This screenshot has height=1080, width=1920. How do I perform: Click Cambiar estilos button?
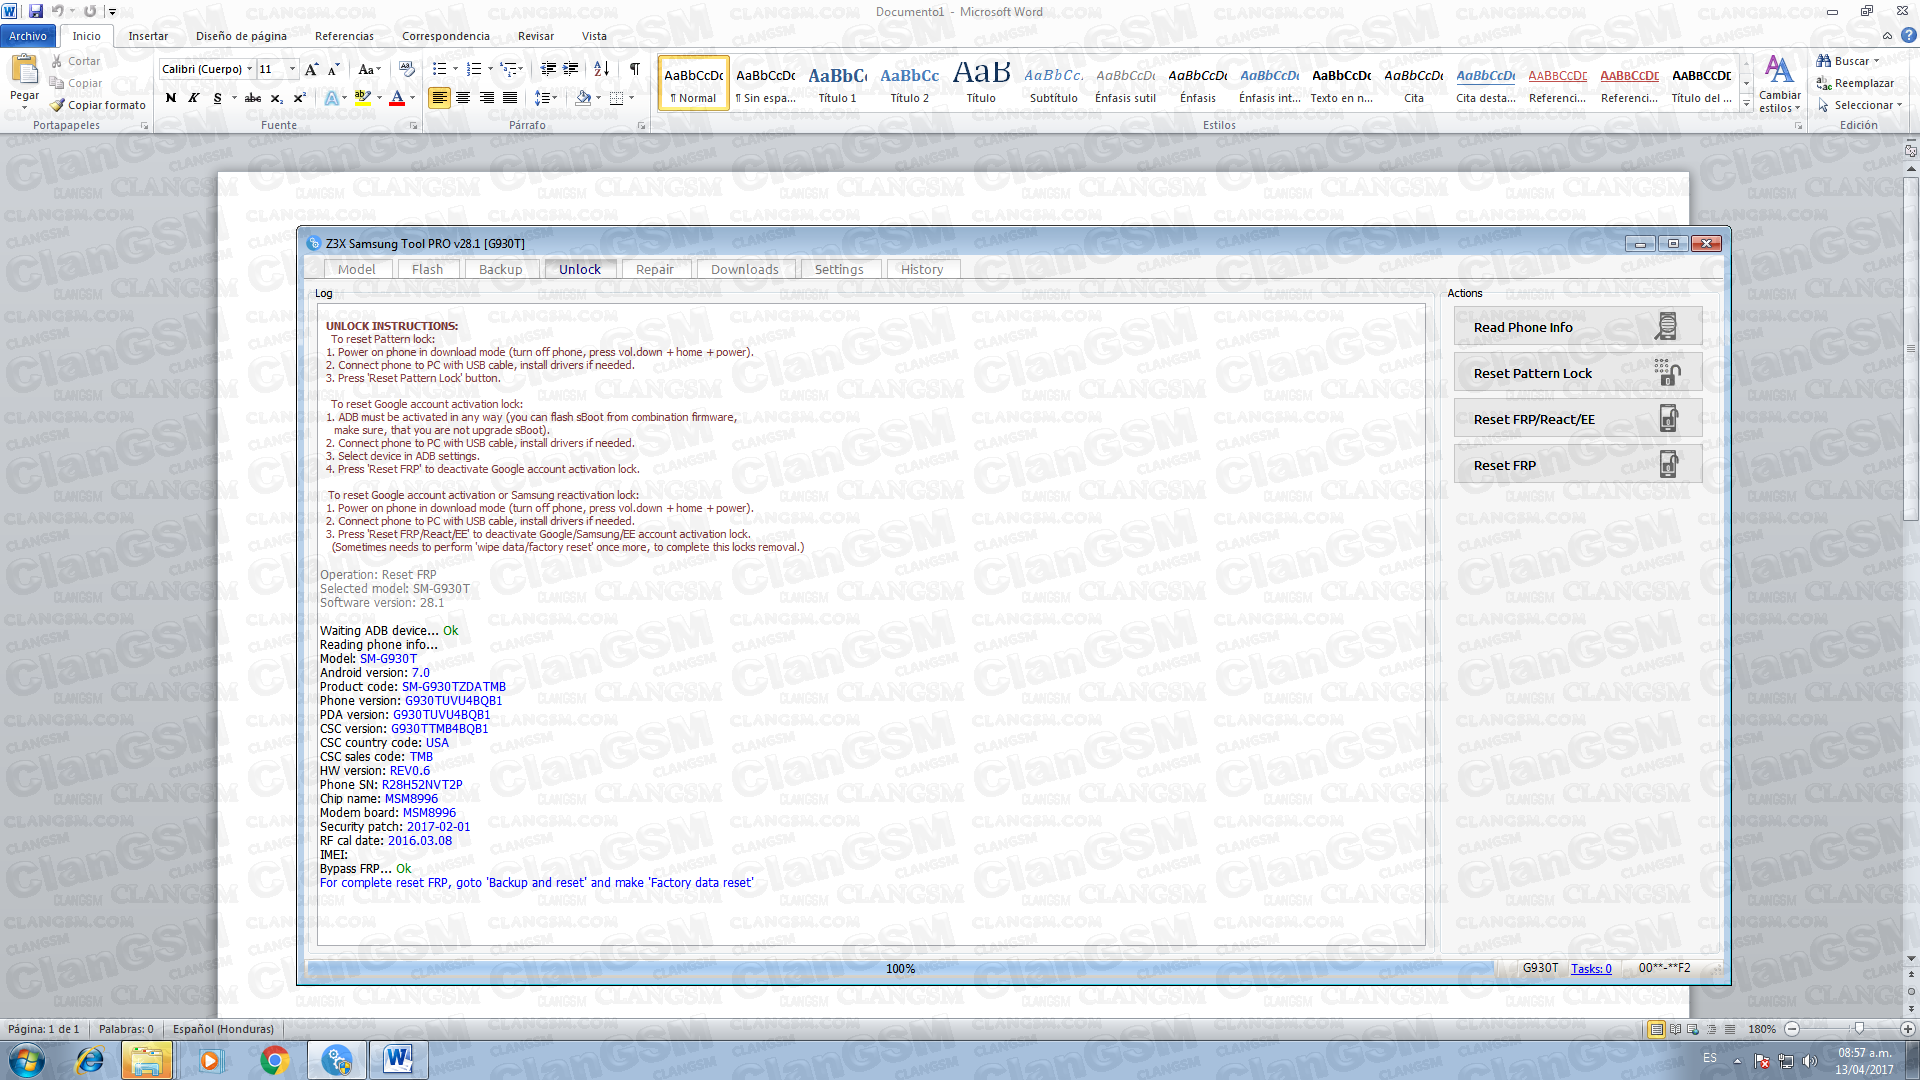coord(1779,84)
